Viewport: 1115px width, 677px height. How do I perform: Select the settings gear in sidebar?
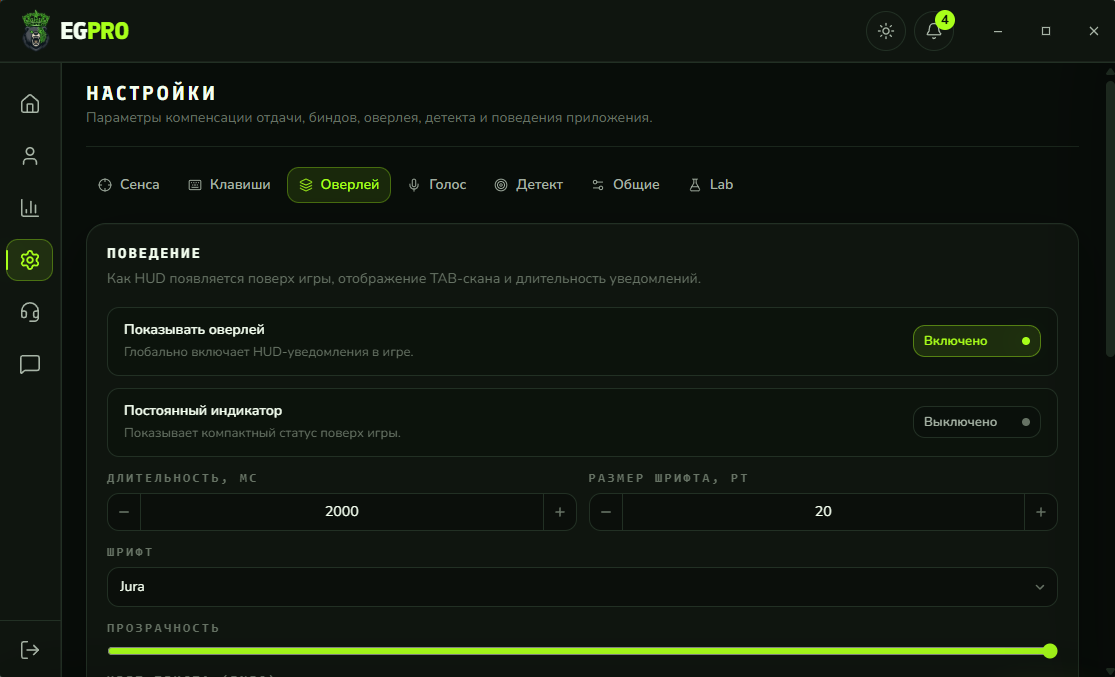tap(30, 260)
